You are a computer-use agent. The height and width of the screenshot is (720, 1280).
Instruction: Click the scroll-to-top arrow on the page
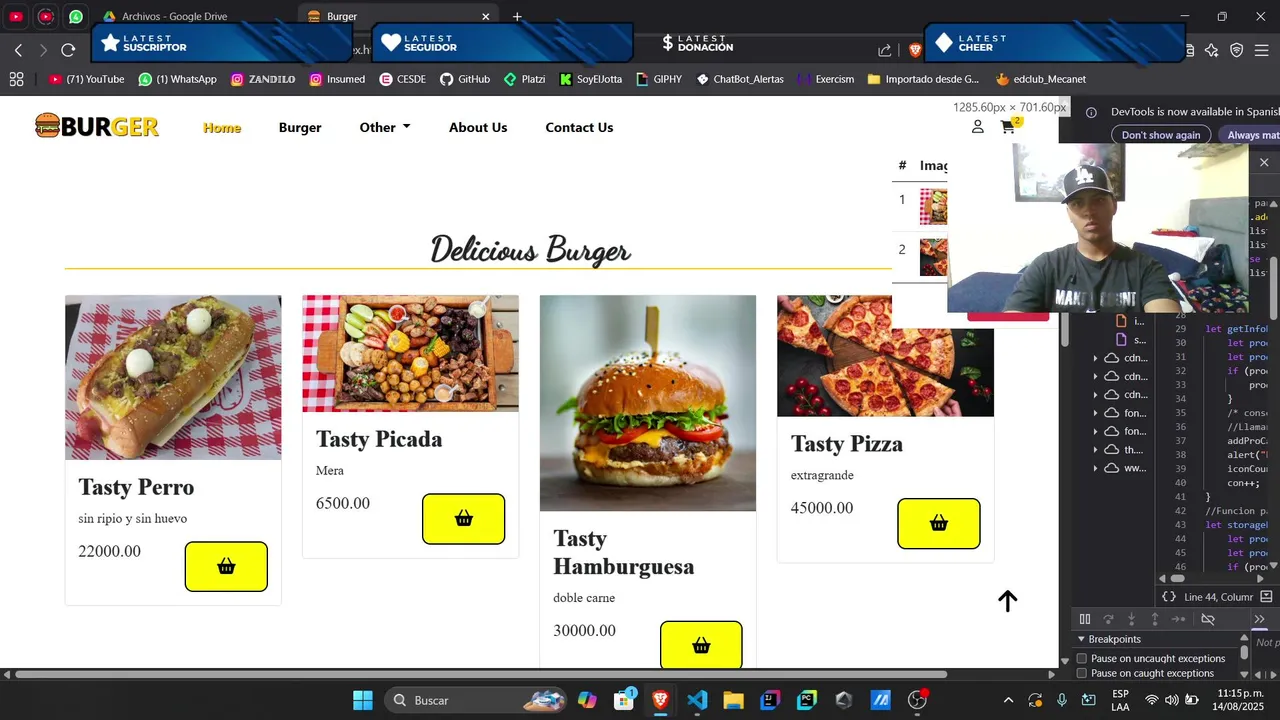(x=1007, y=601)
